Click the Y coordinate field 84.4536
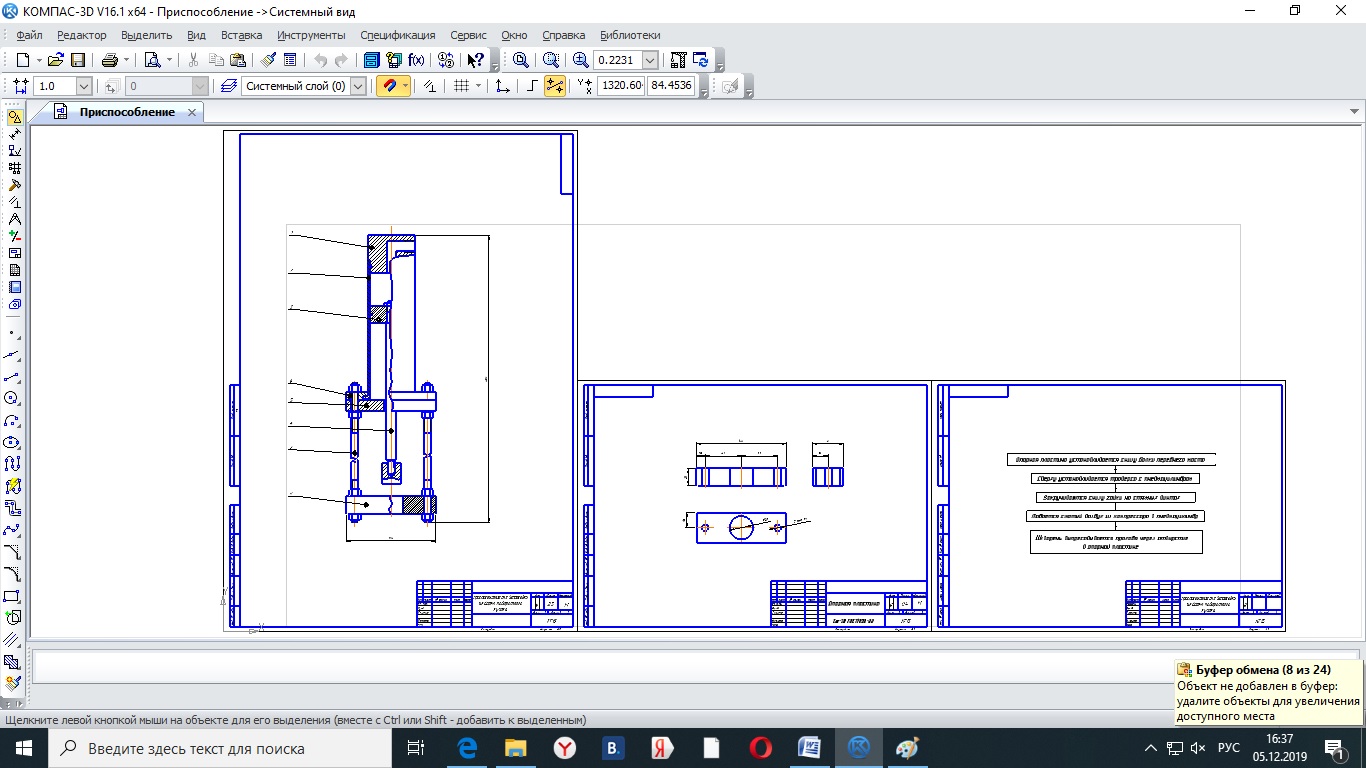1366x768 pixels. 671,86
